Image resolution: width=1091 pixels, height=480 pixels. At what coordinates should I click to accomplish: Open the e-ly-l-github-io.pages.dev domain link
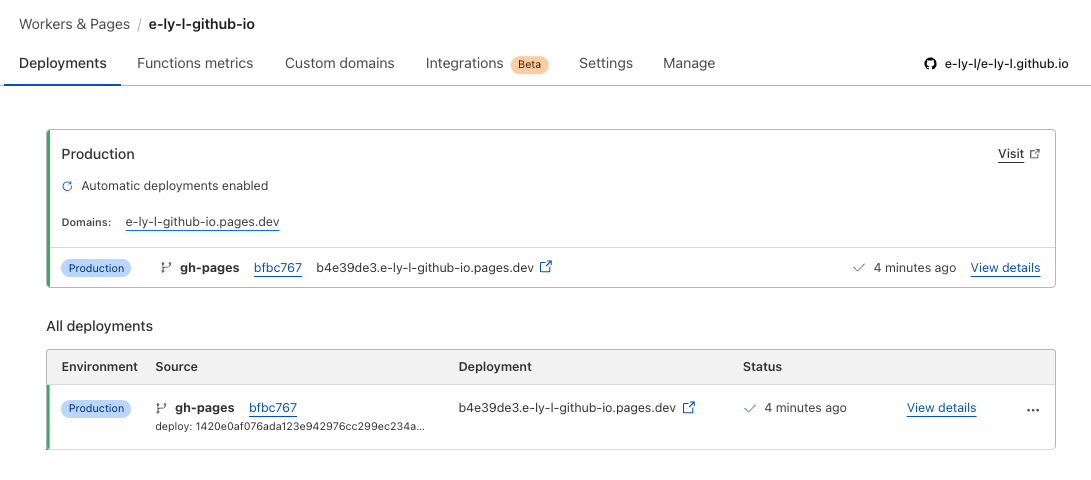pyautogui.click(x=202, y=222)
